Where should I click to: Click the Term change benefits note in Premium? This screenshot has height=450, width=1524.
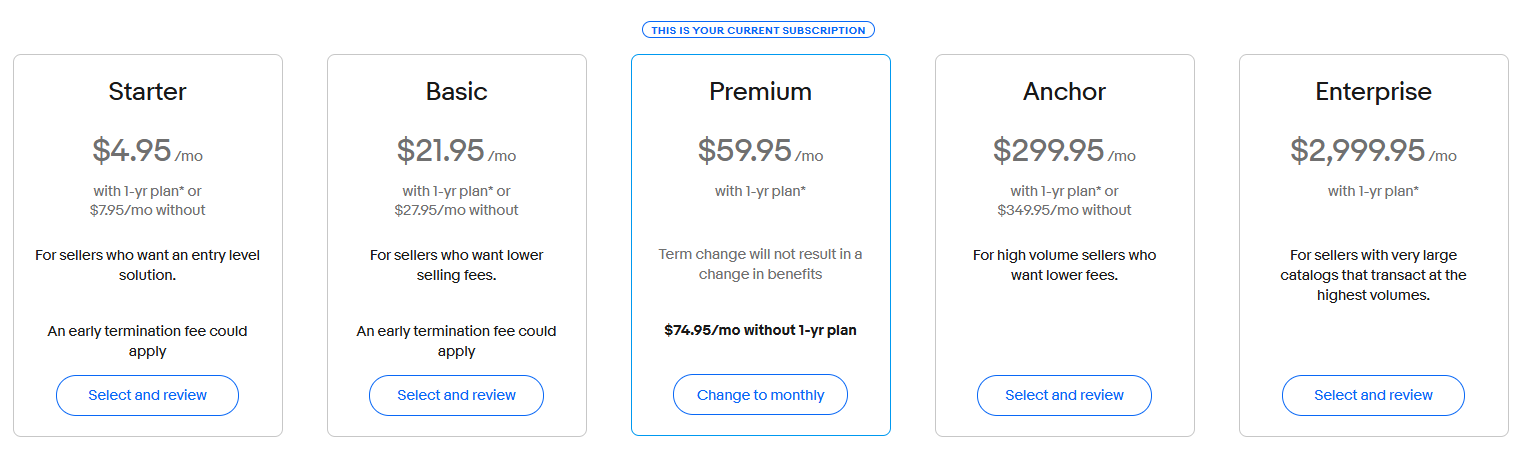click(x=760, y=264)
